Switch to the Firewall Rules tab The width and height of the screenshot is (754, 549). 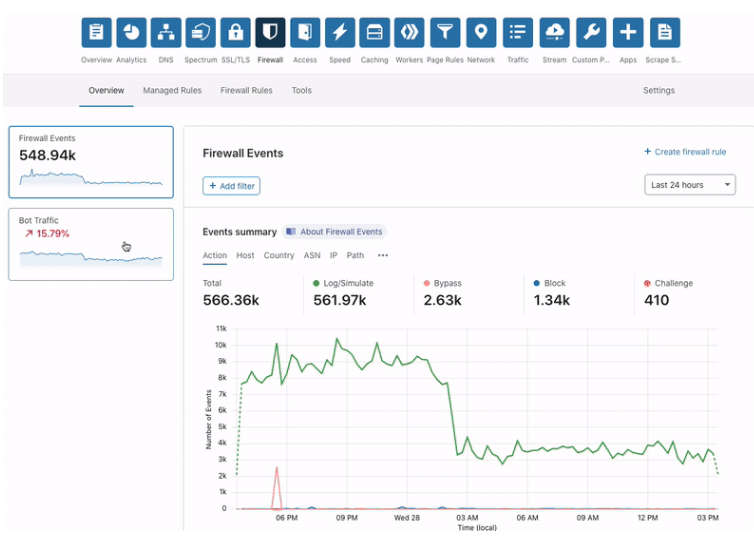(x=246, y=90)
